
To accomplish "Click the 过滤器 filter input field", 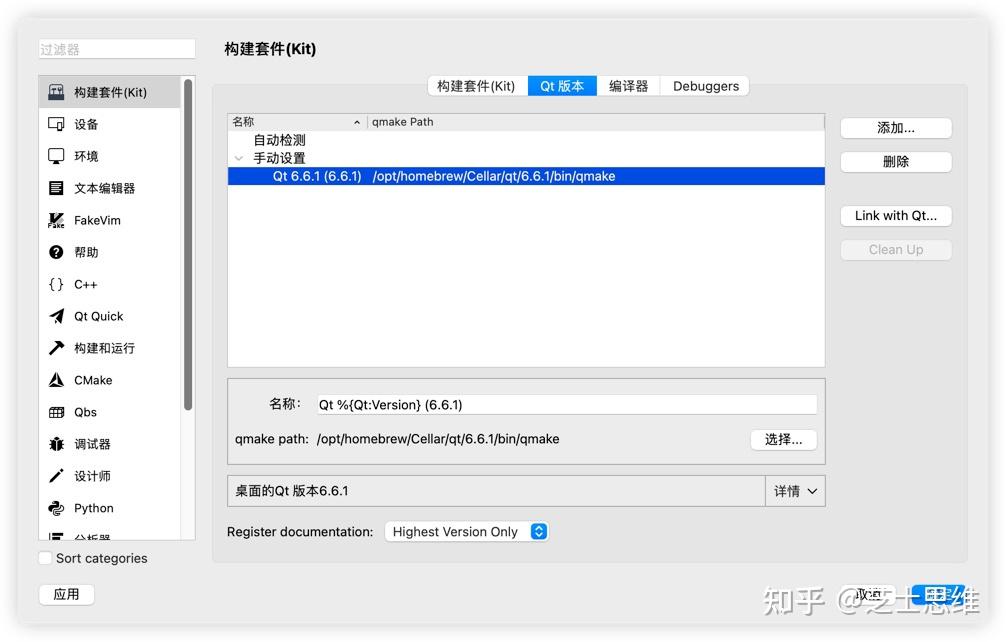I will tap(117, 49).
